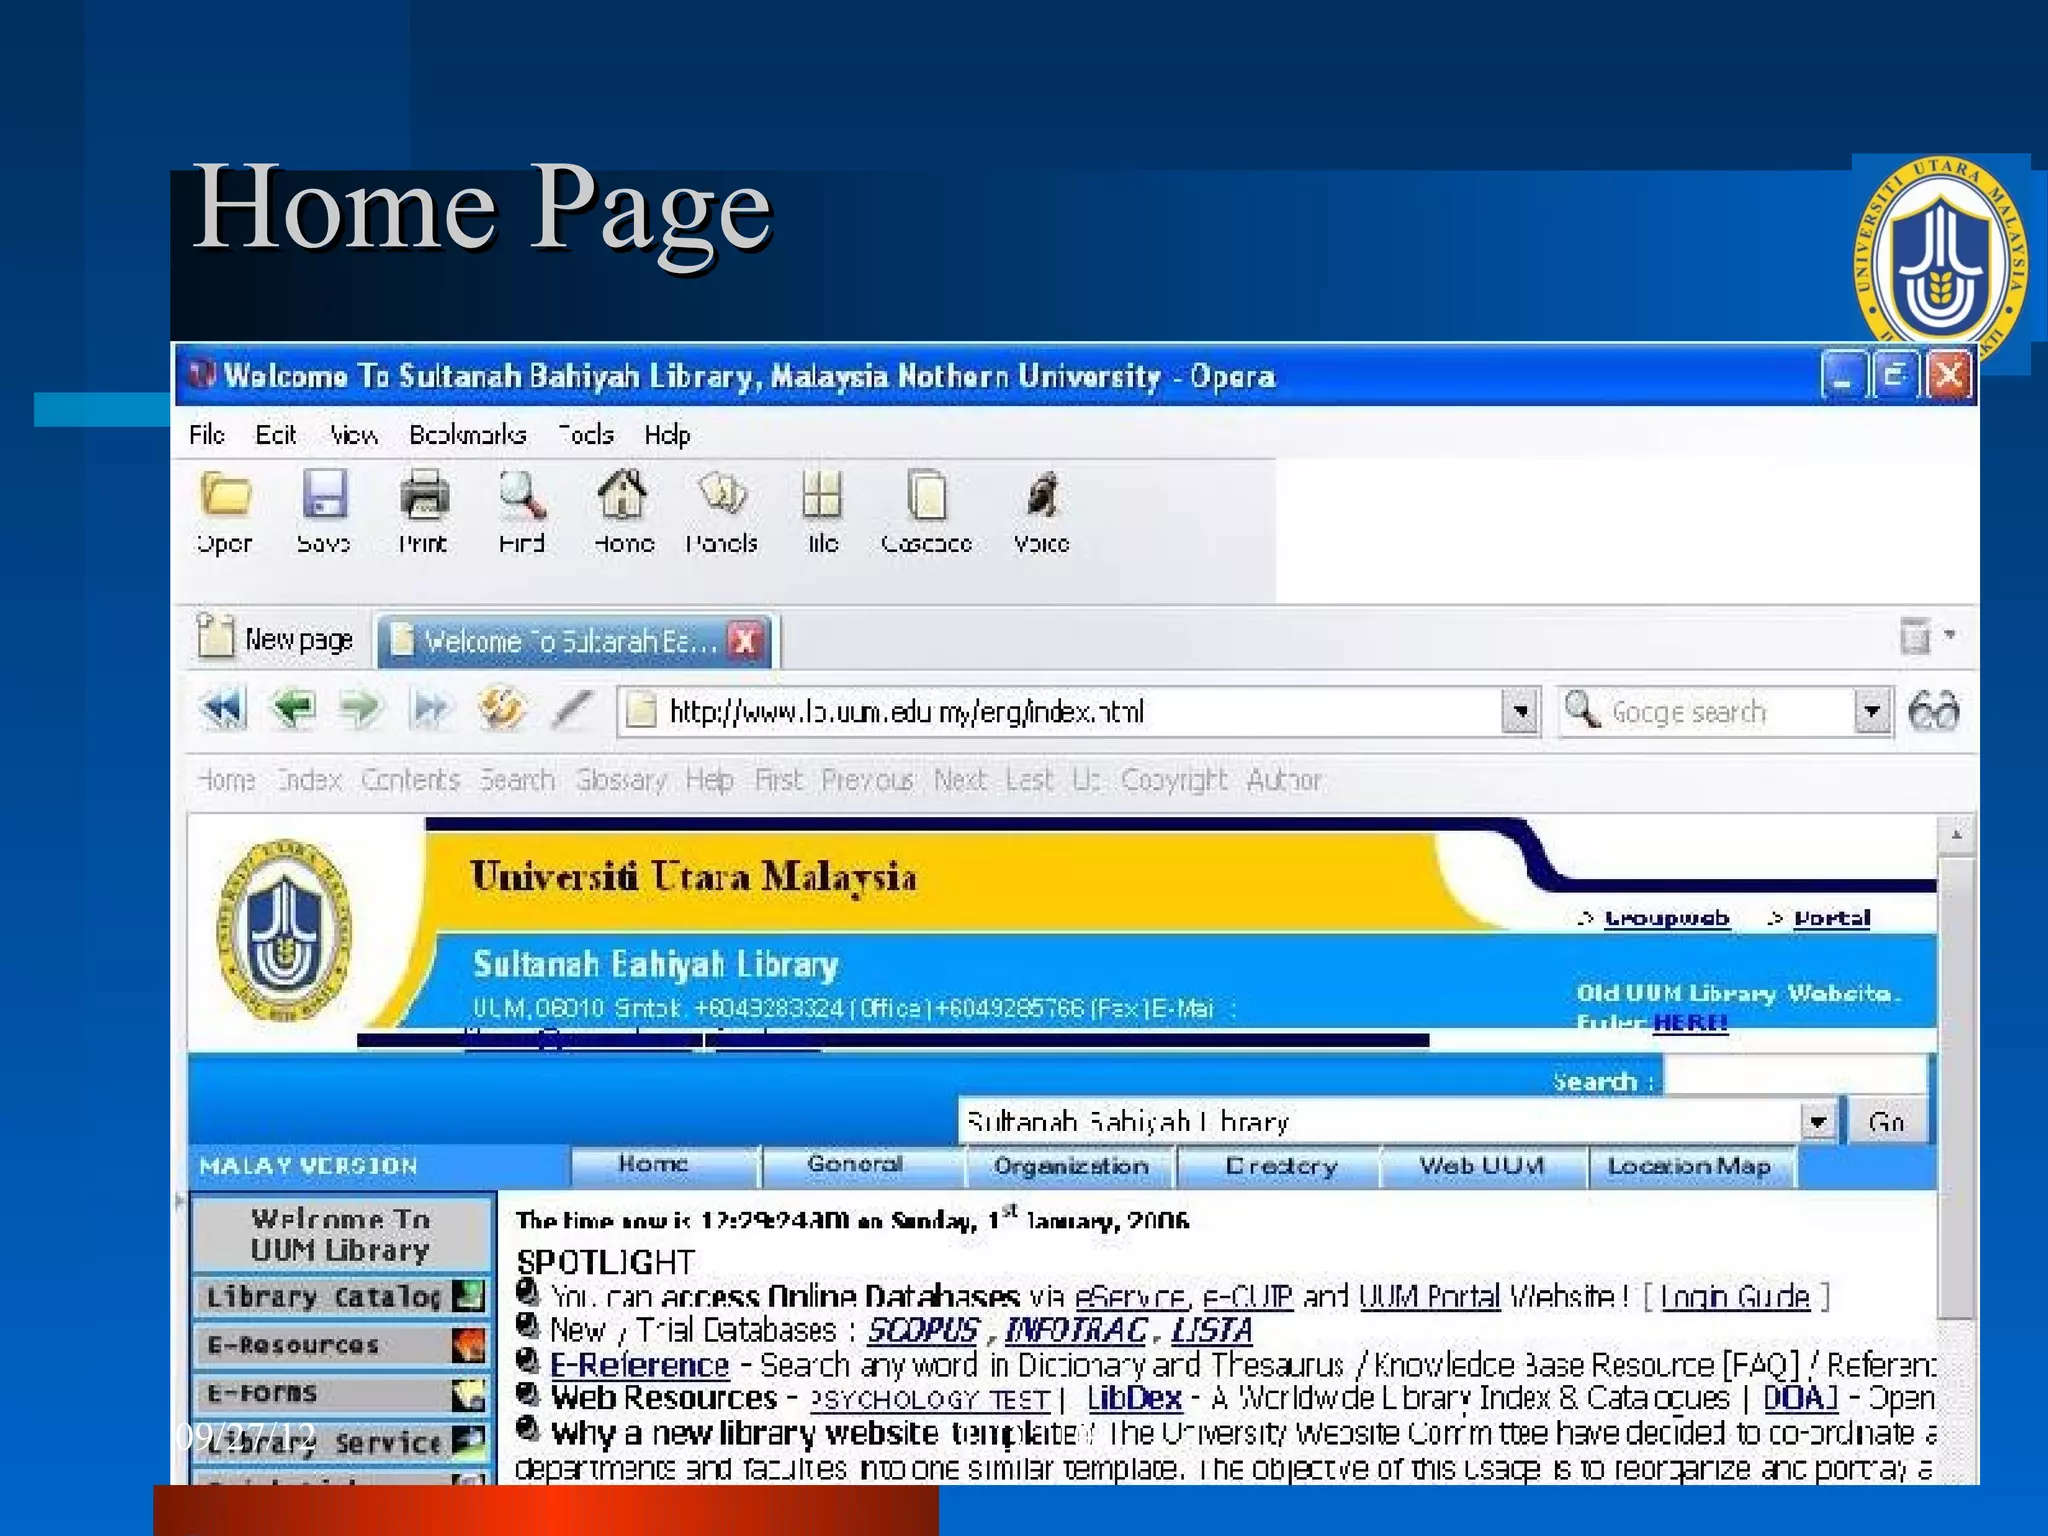Follow the Groupweb link
The image size is (2048, 1536).
point(1667,918)
